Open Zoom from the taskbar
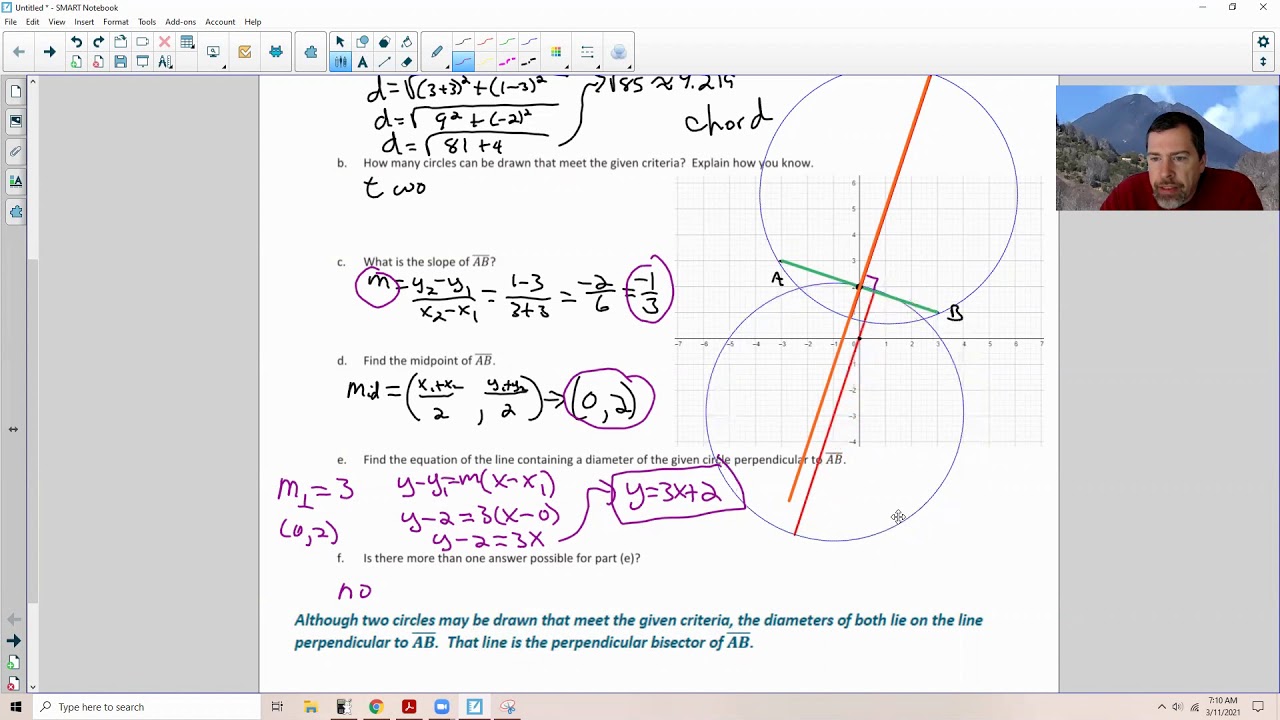The image size is (1280, 720). (x=442, y=707)
